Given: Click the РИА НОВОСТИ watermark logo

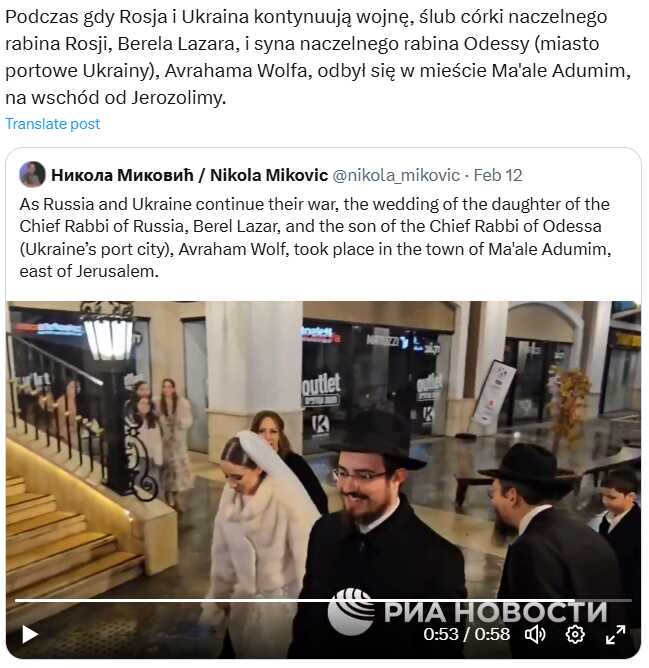Looking at the screenshot, I should [467, 611].
